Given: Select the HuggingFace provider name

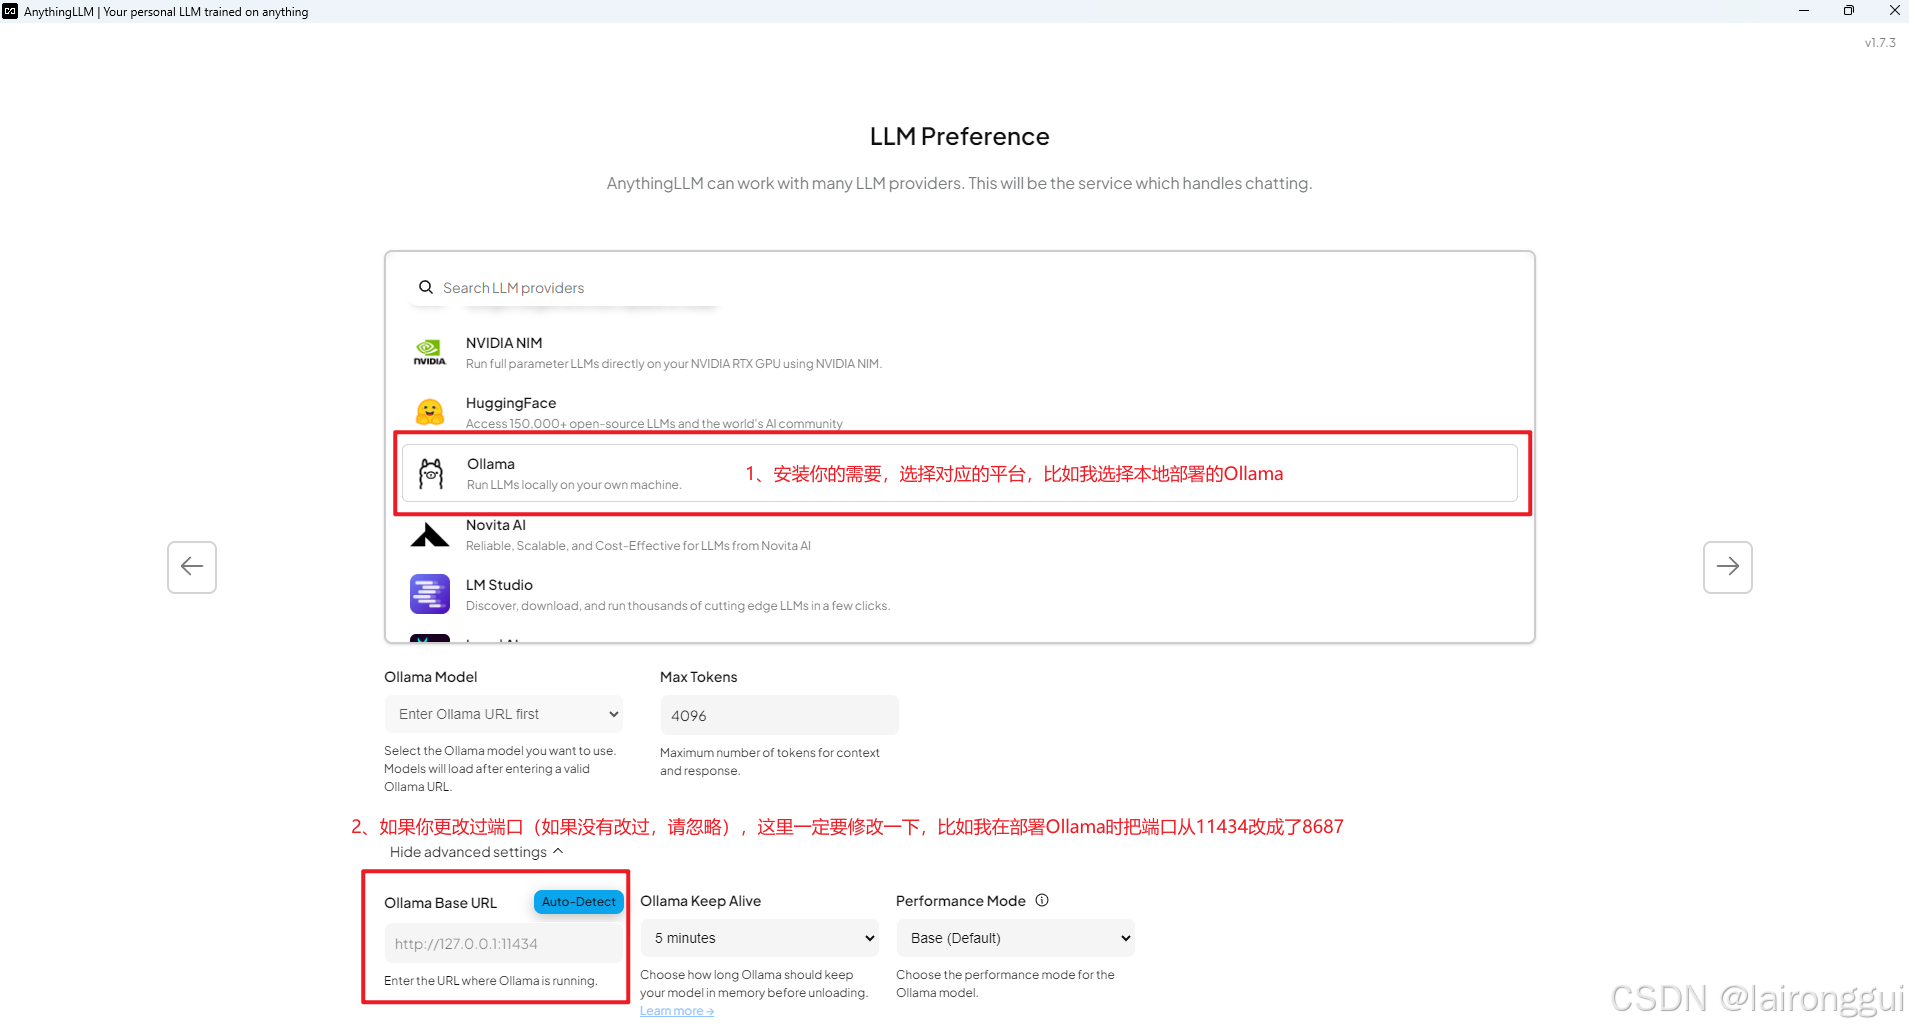Looking at the screenshot, I should coord(511,403).
